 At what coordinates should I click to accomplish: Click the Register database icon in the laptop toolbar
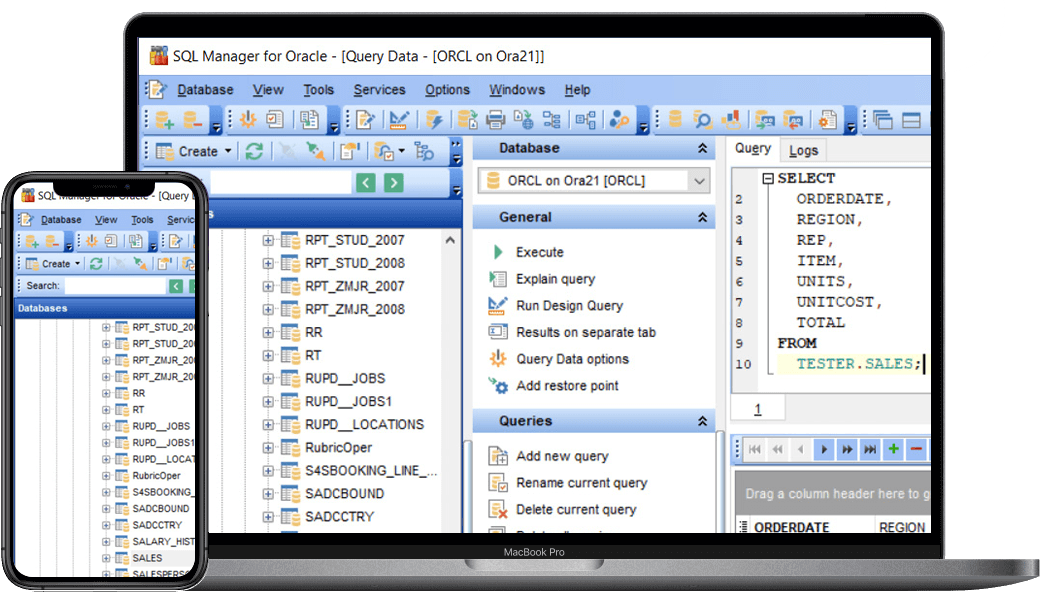pos(163,120)
